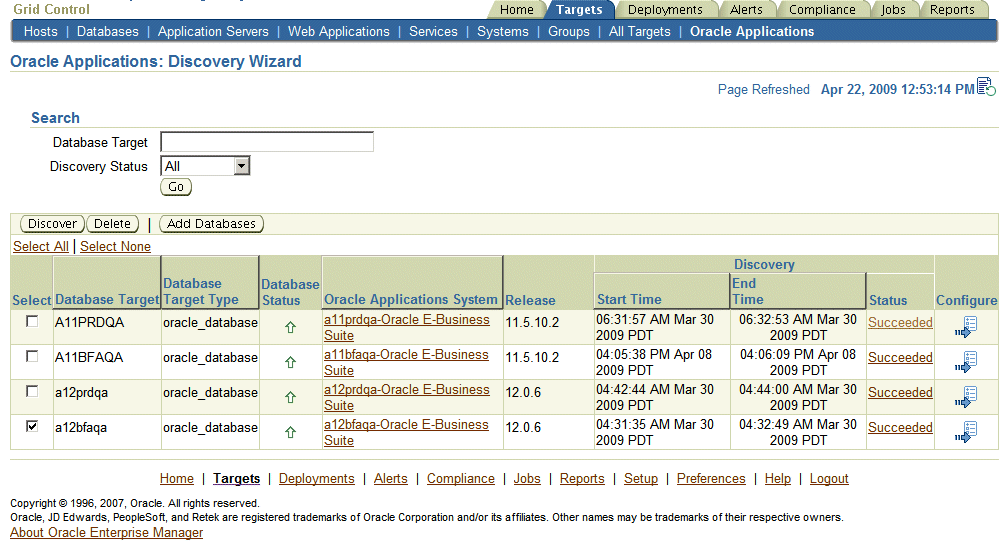
Task: Open Configure icon for a12bfaqa row
Action: pyautogui.click(x=965, y=431)
